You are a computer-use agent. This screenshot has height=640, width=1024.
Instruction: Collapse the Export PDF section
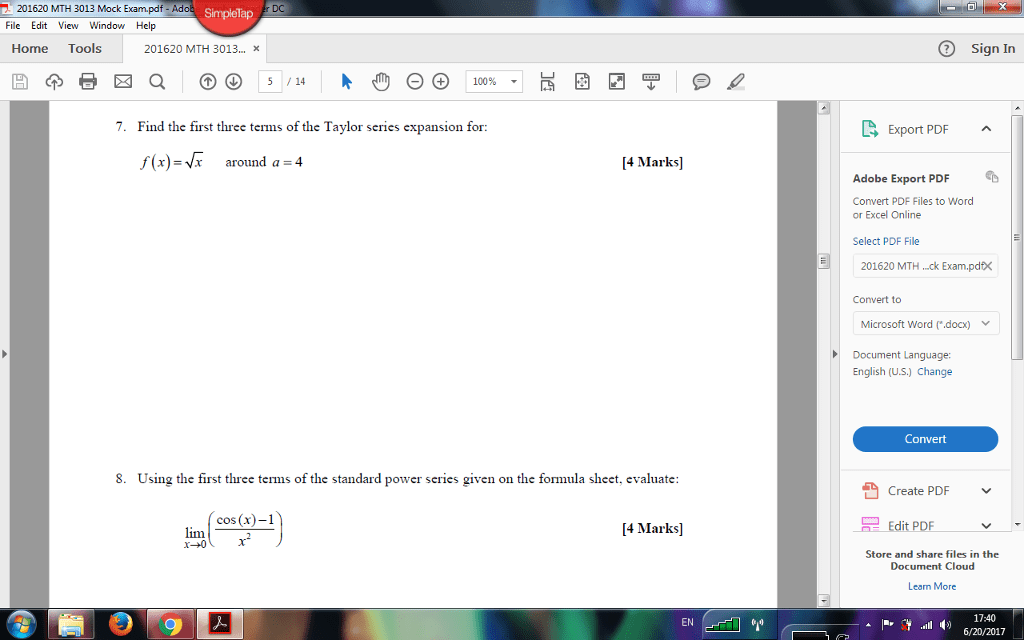986,129
